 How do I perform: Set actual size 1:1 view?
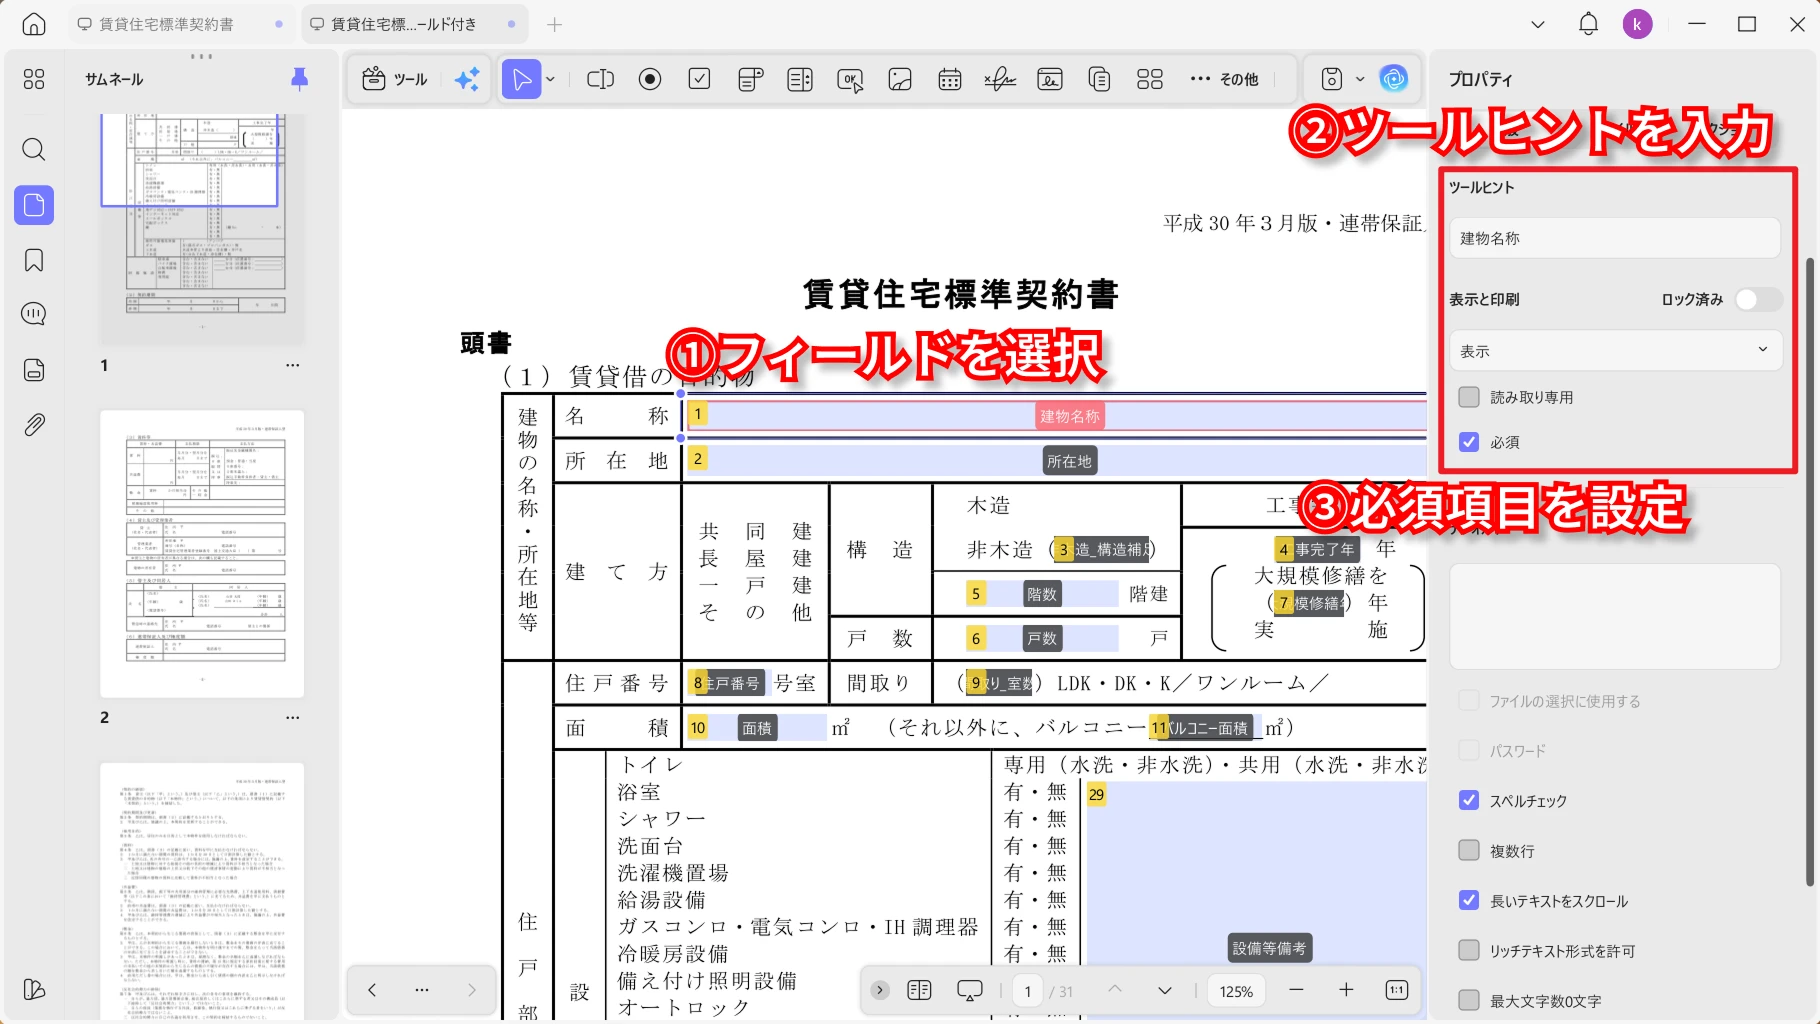pyautogui.click(x=1397, y=990)
